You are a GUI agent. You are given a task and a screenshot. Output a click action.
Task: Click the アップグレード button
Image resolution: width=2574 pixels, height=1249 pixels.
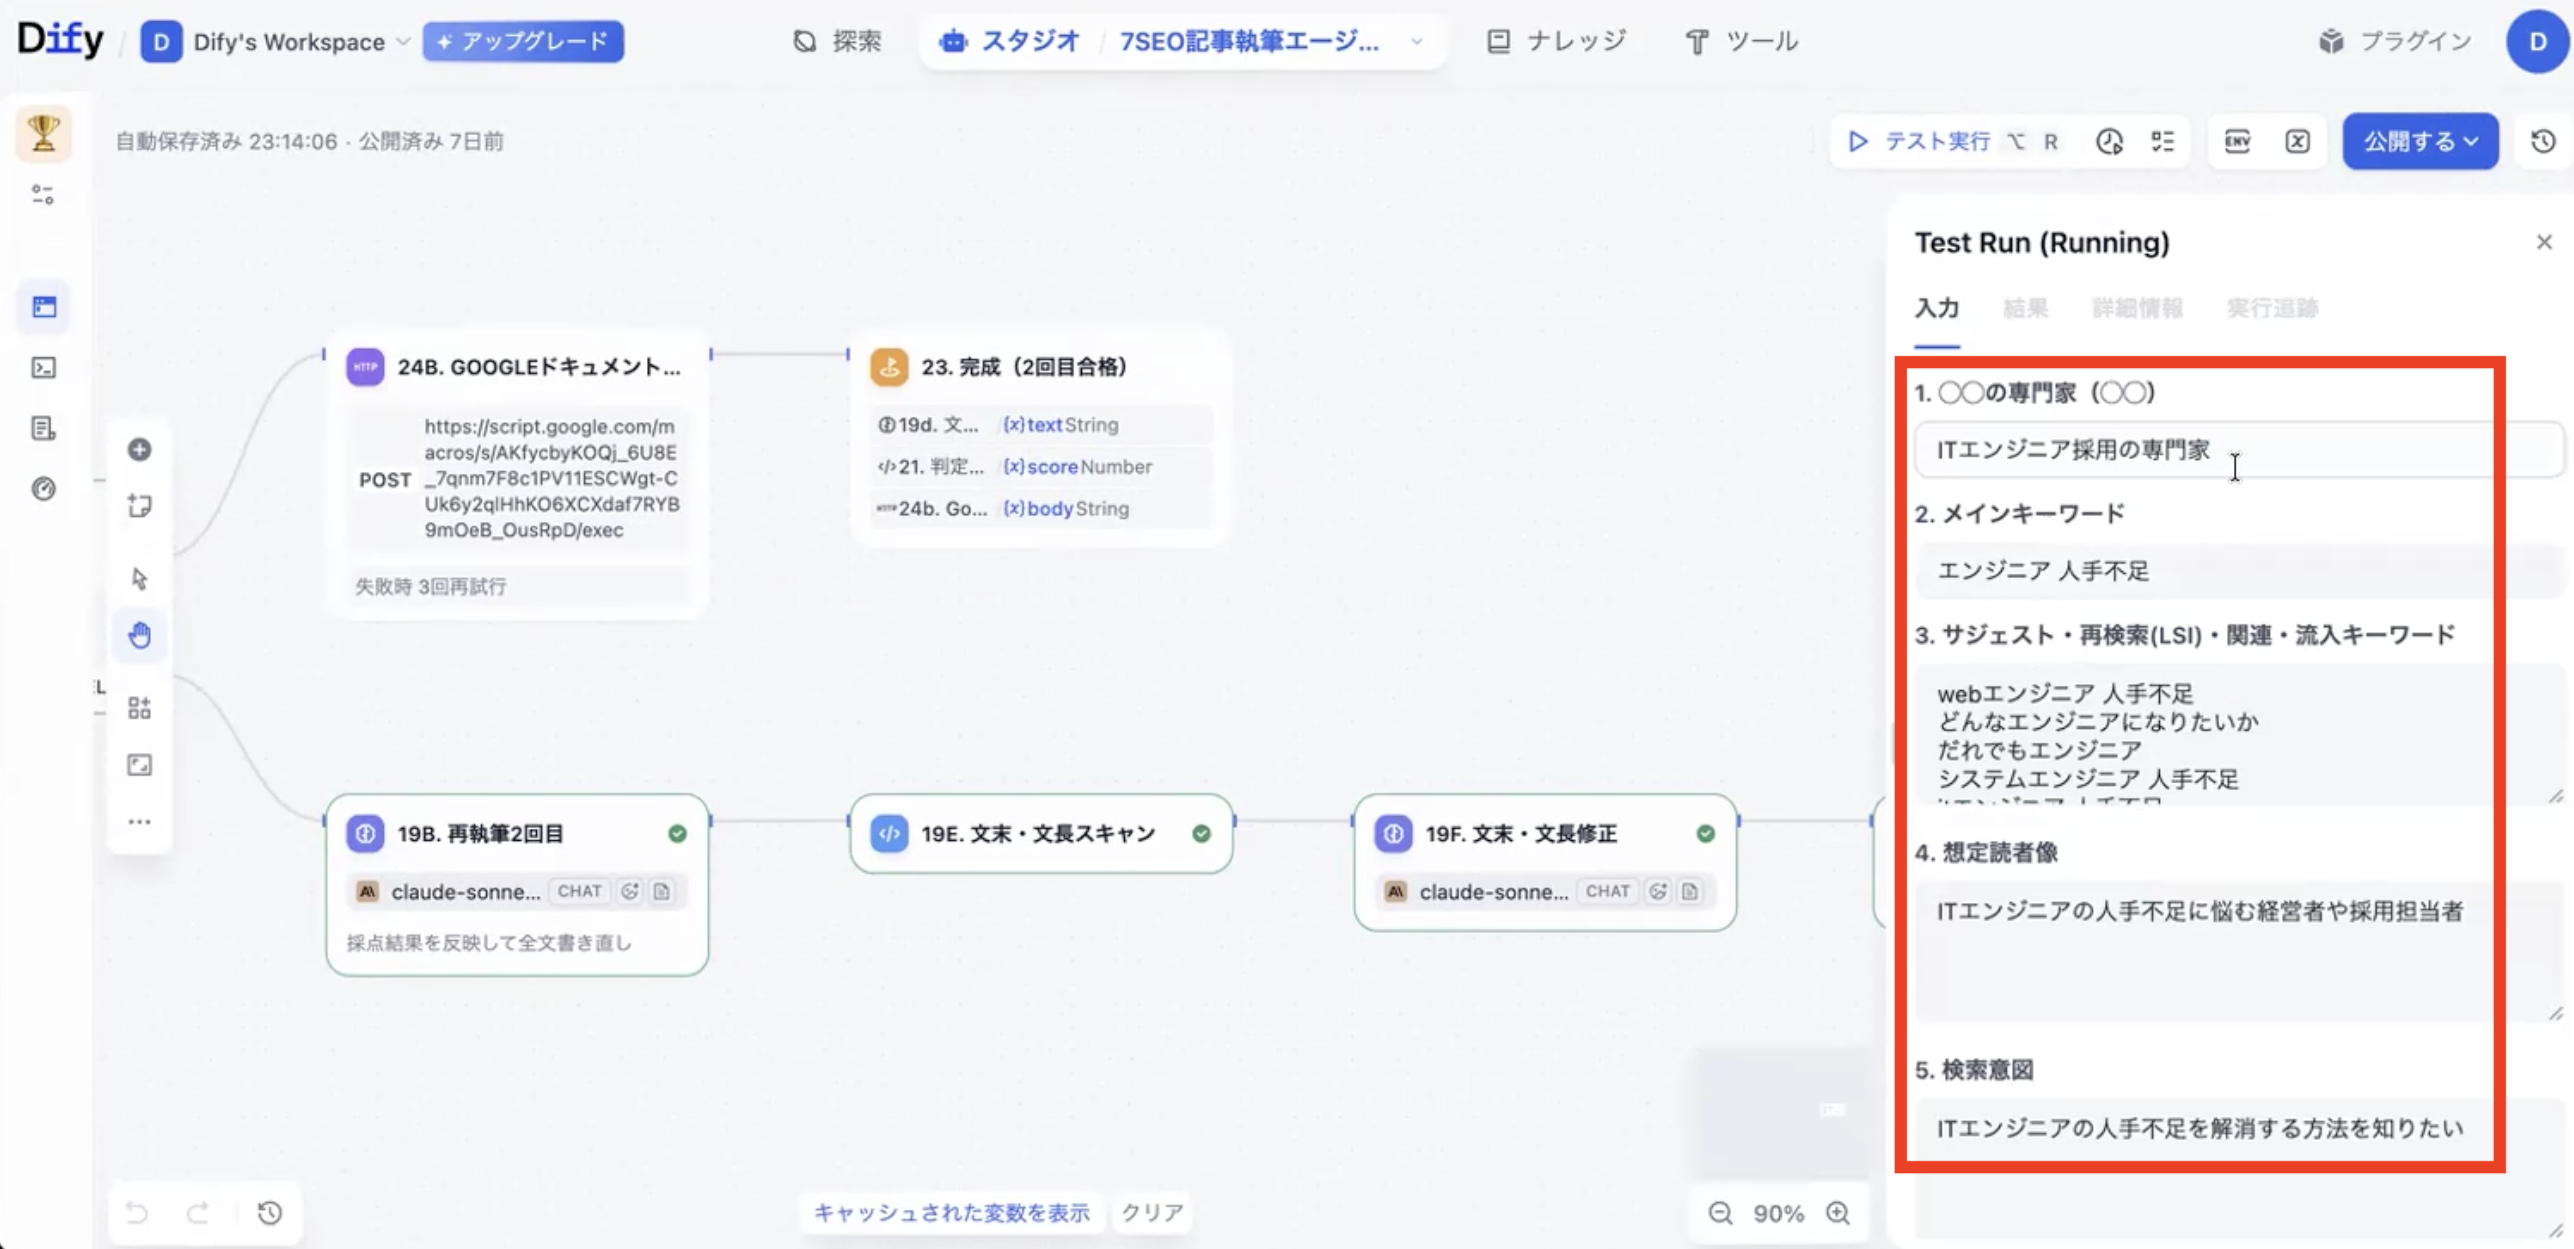coord(523,41)
